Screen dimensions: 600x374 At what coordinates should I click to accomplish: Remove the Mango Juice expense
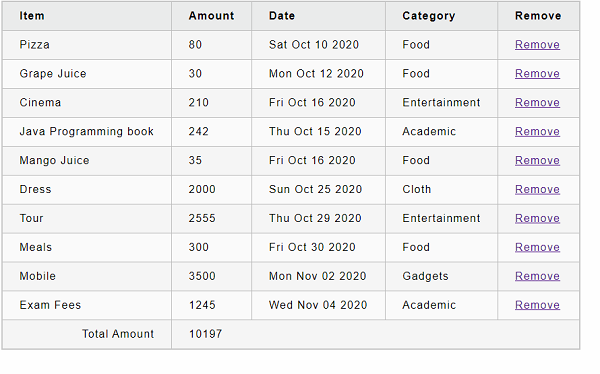[537, 160]
